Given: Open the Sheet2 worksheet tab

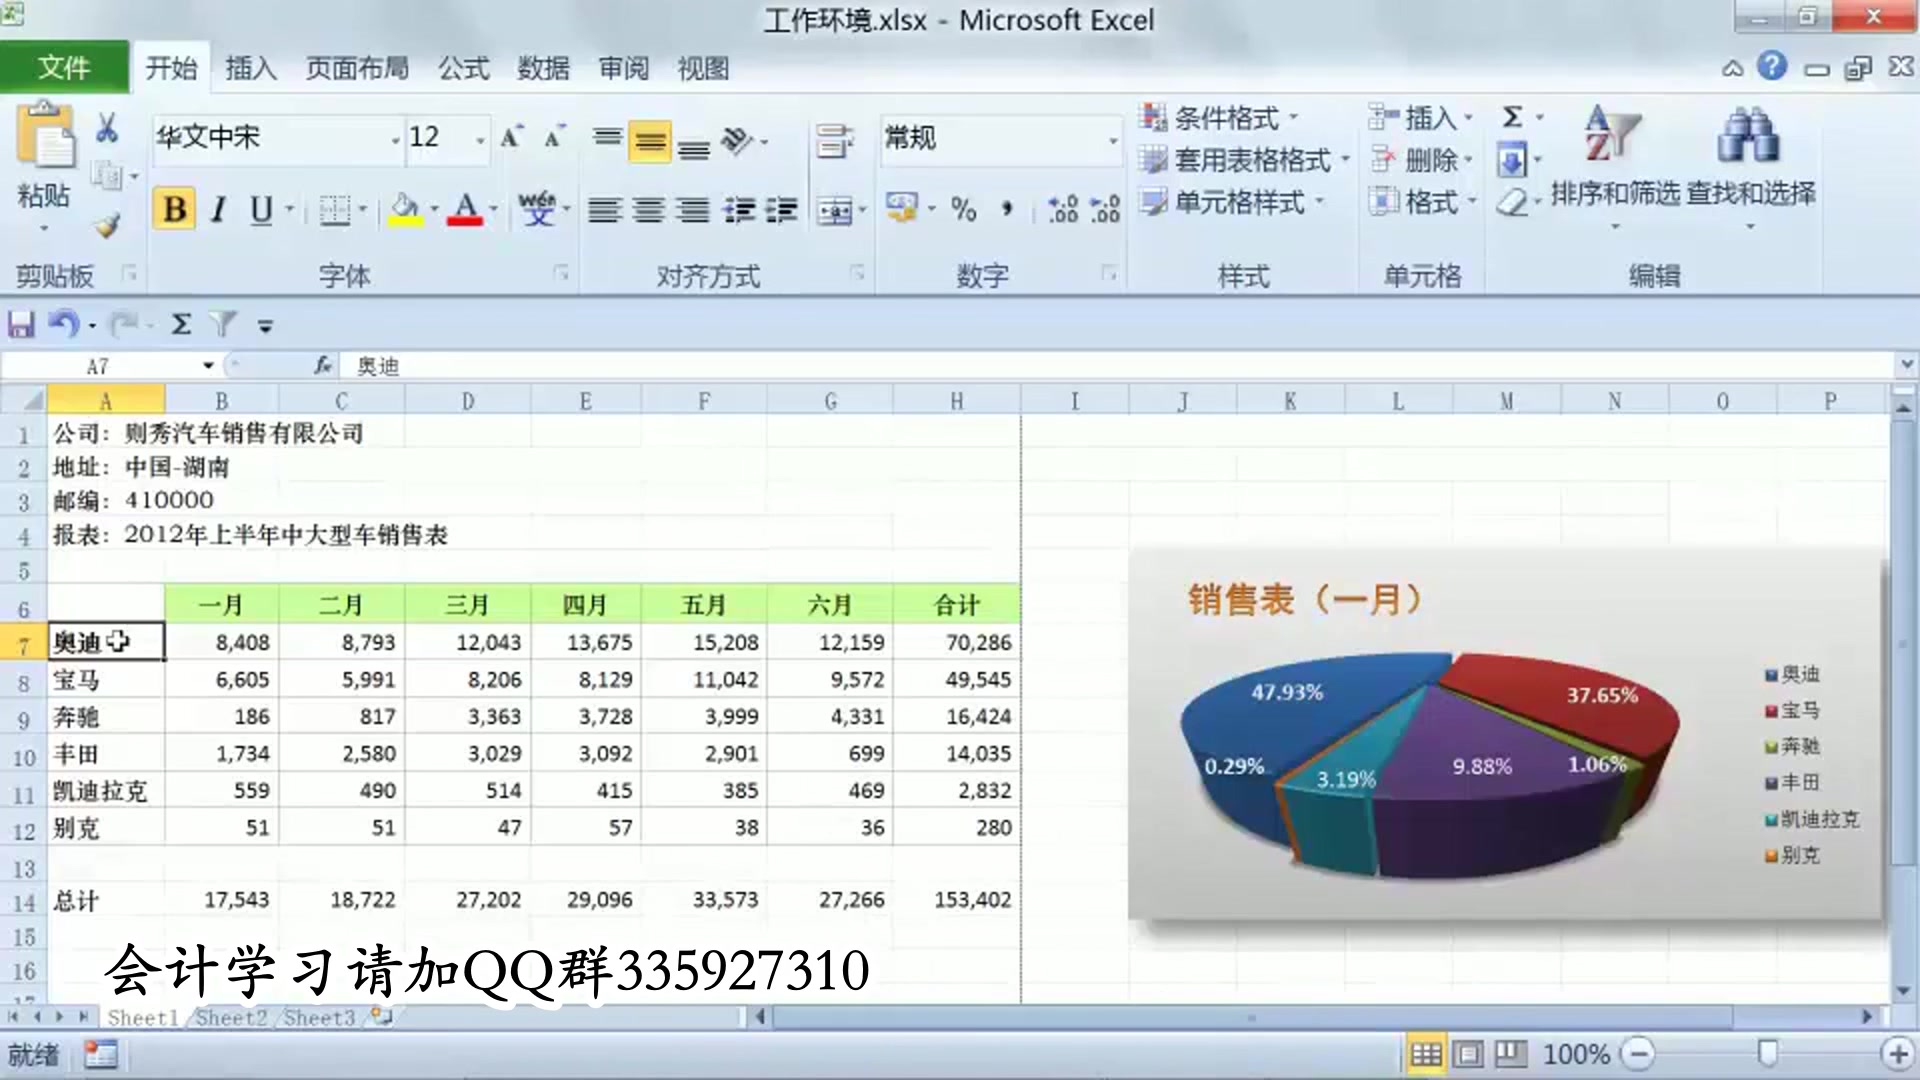Looking at the screenshot, I should click(x=231, y=1018).
